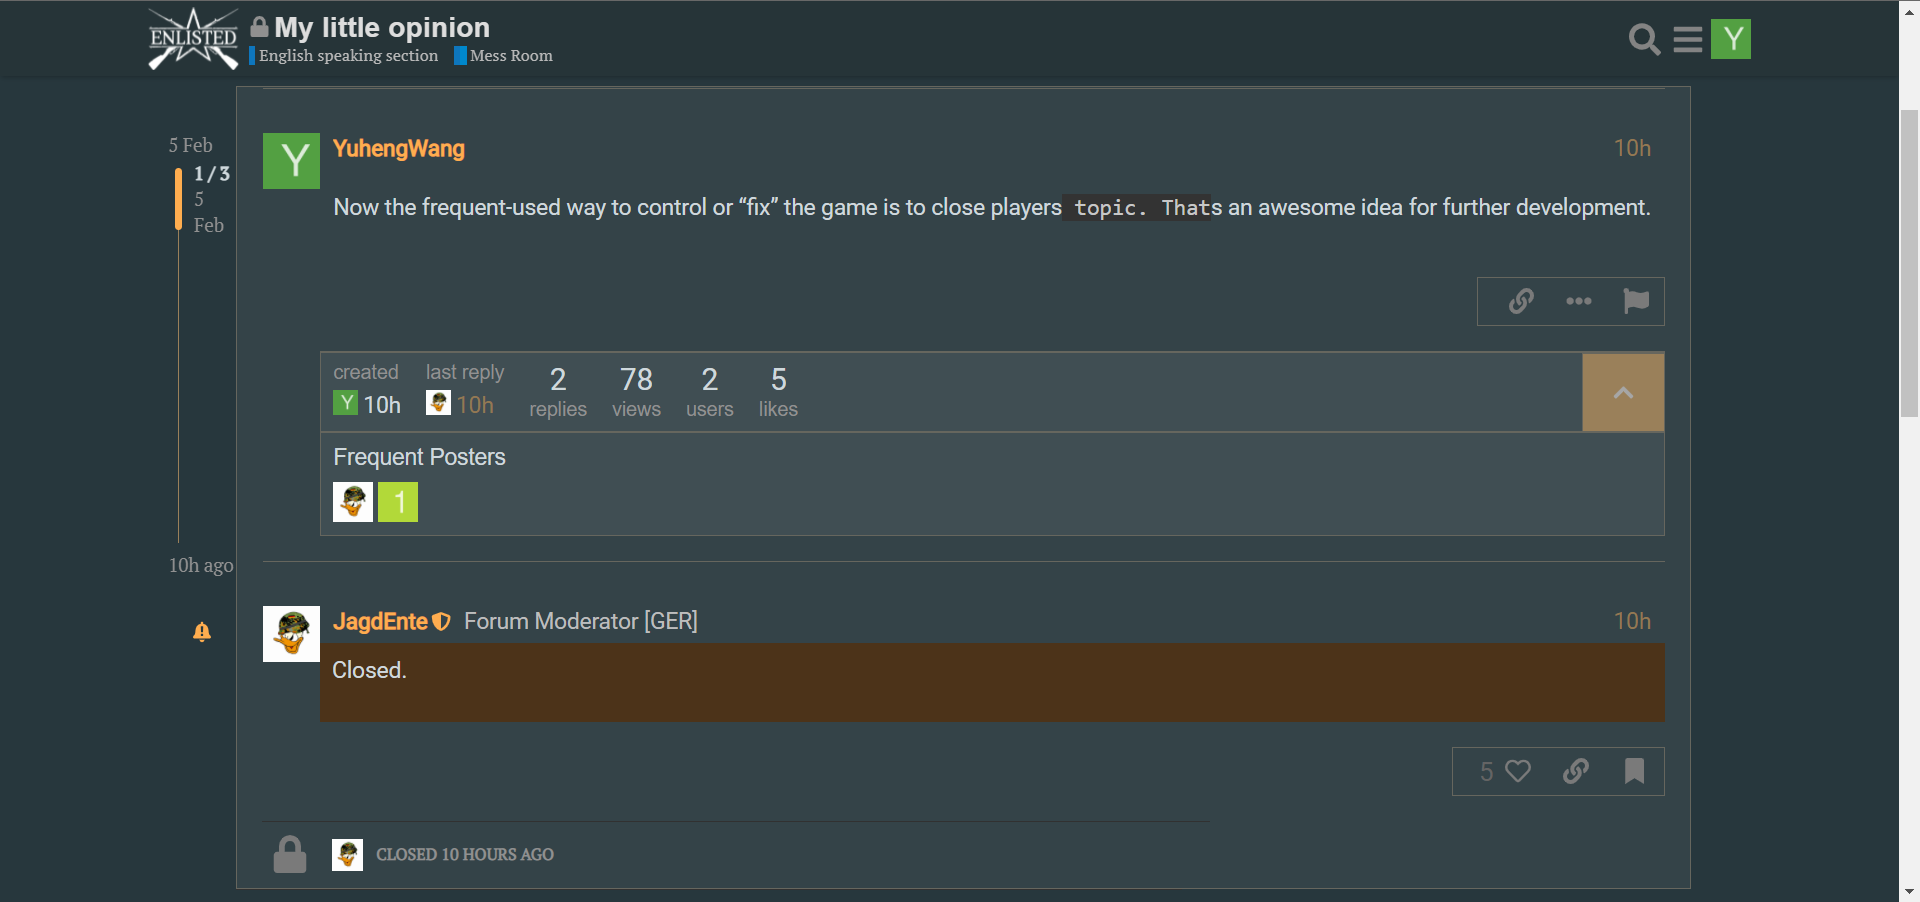Screen dimensions: 1920x902
Task: Flag YuhengWang's post
Action: [1636, 301]
